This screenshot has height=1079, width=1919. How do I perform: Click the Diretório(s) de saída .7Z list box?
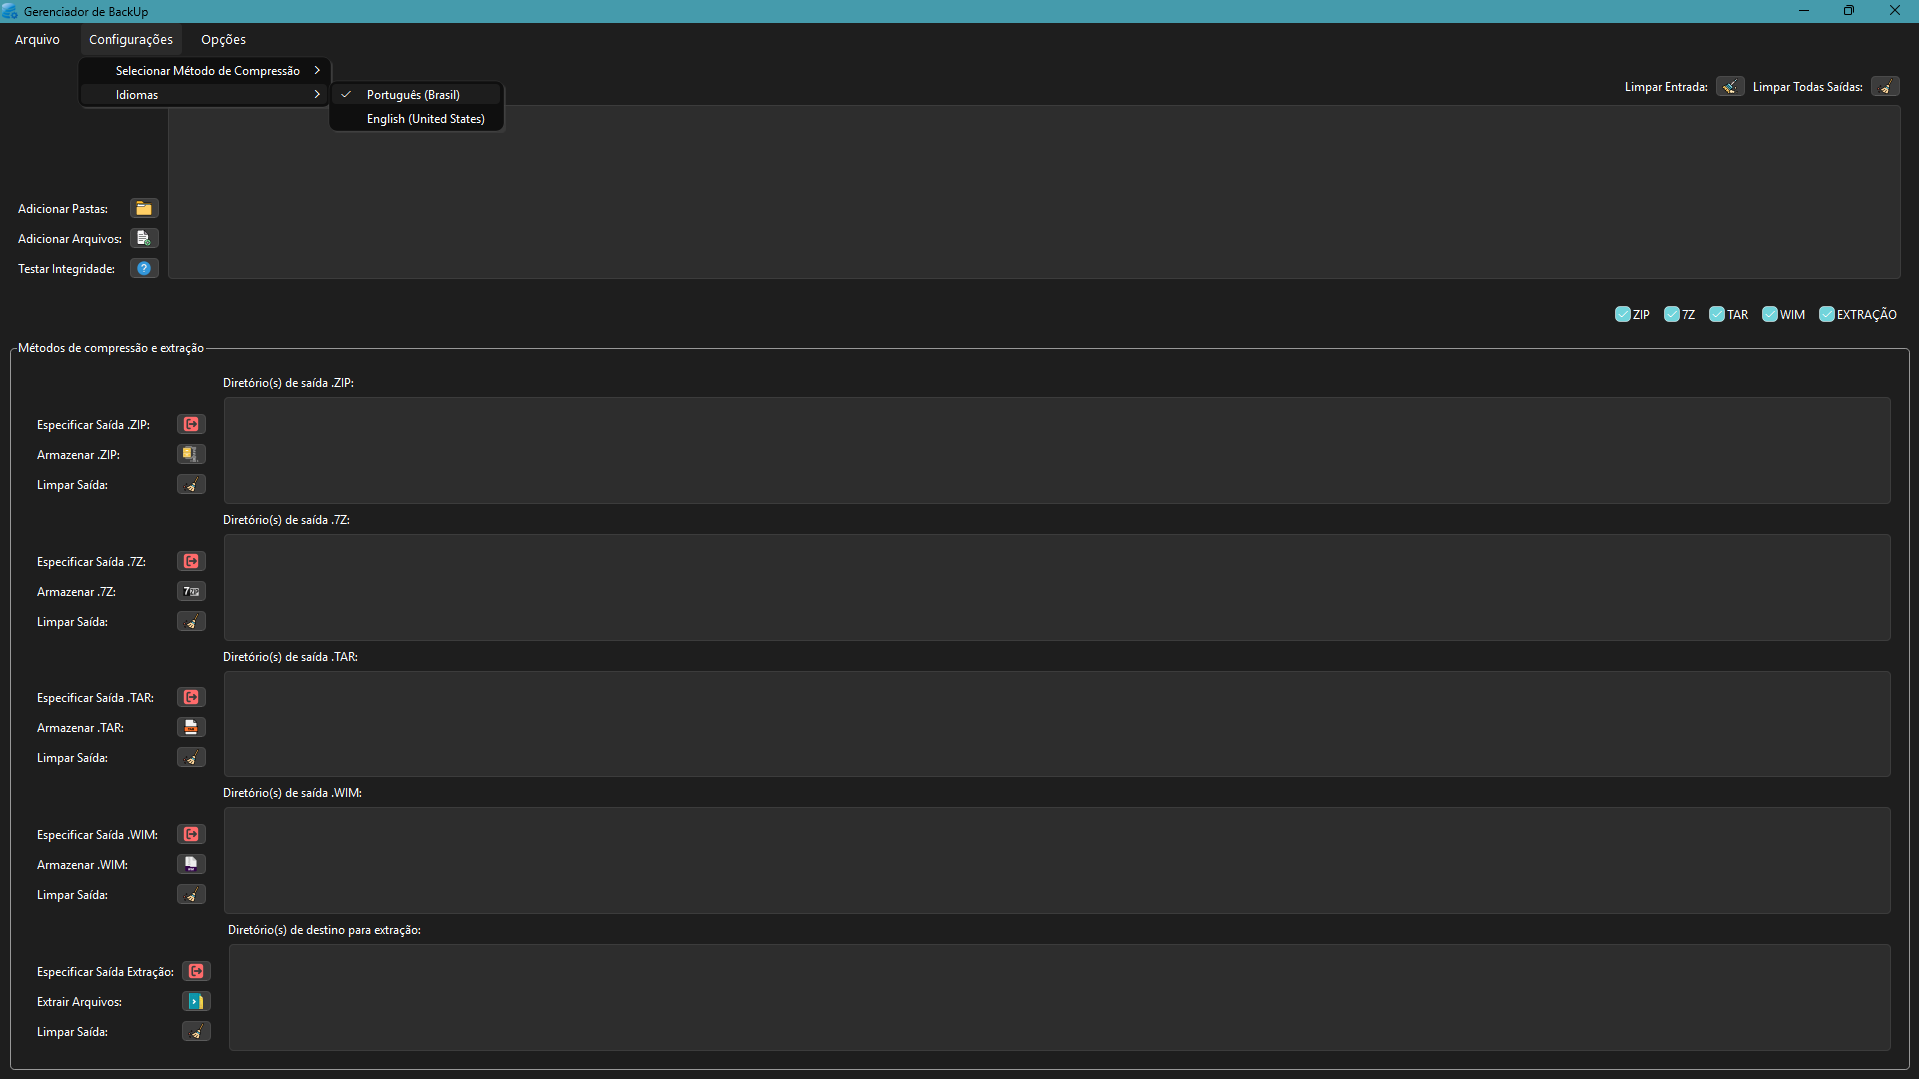click(x=1057, y=587)
